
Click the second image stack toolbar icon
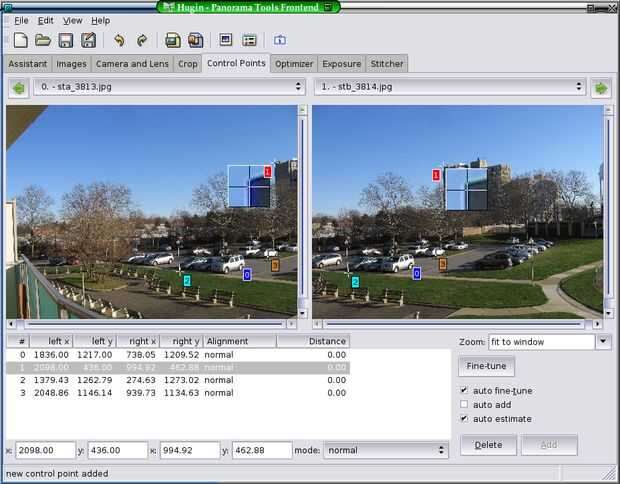pos(195,40)
